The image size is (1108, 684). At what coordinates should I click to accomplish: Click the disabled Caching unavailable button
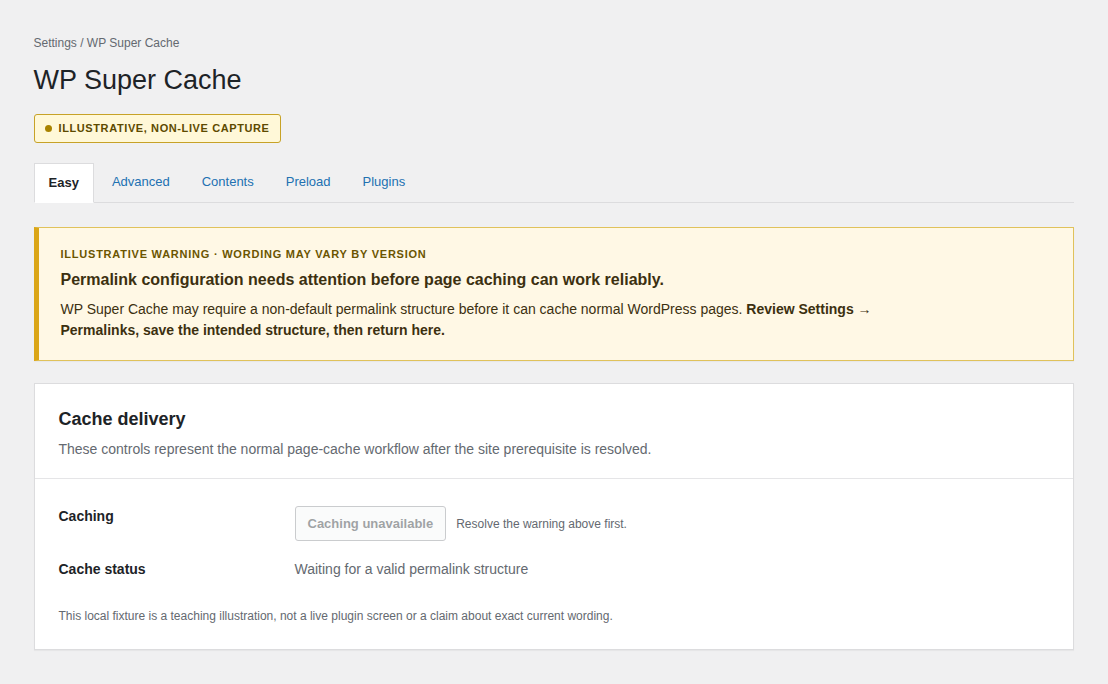tap(370, 524)
